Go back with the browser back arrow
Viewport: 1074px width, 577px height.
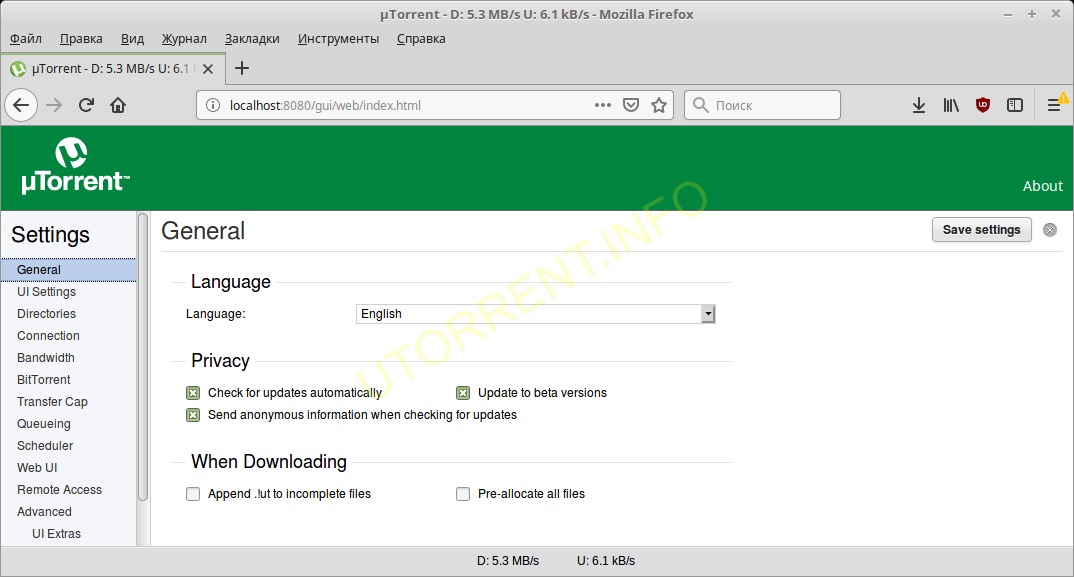point(21,105)
